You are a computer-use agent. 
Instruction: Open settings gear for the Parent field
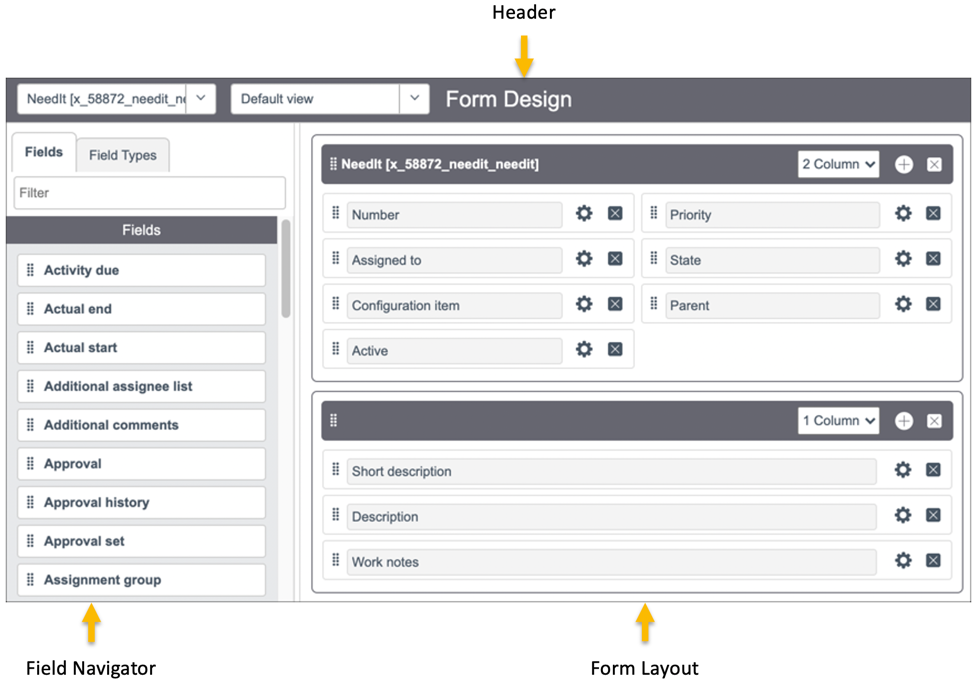902,305
